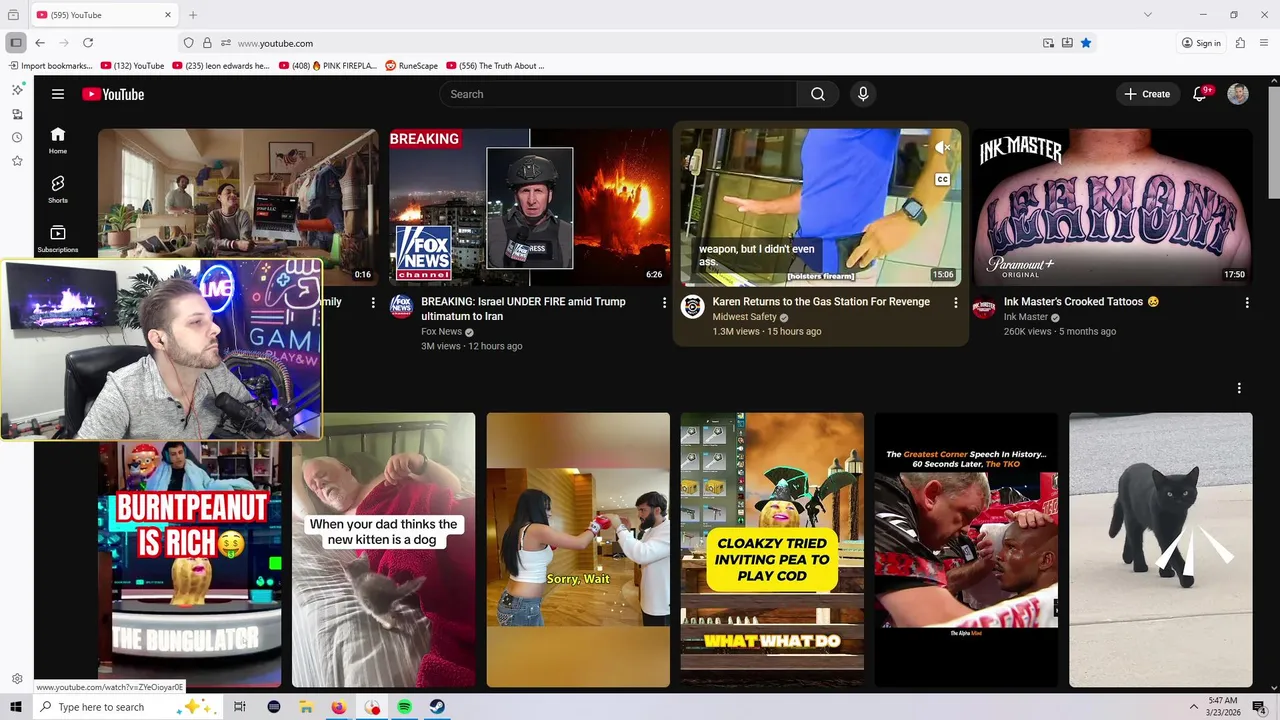The image size is (1280, 720).
Task: Click the YouTube logo
Action: pyautogui.click(x=113, y=94)
